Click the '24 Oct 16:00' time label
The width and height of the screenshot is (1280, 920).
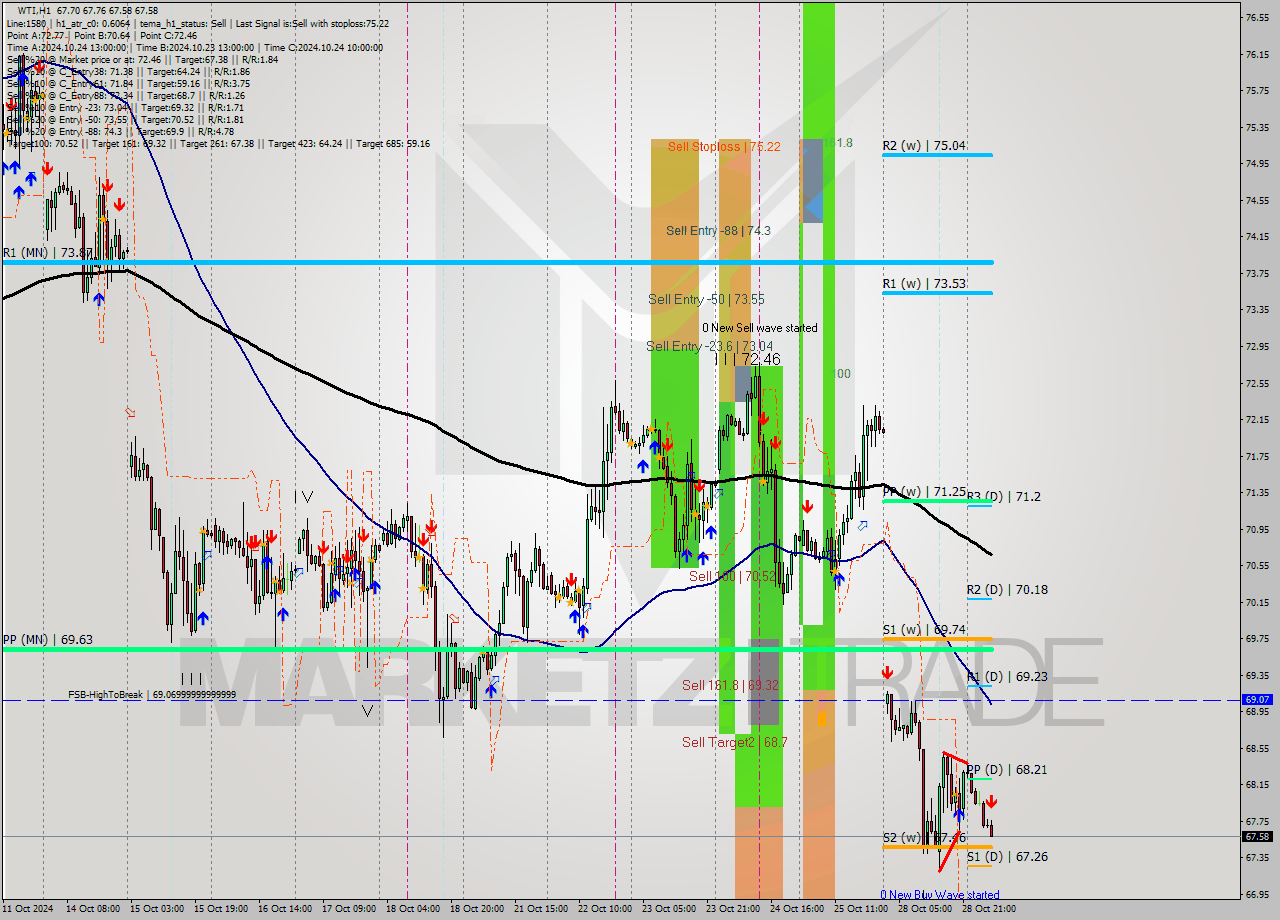[798, 910]
